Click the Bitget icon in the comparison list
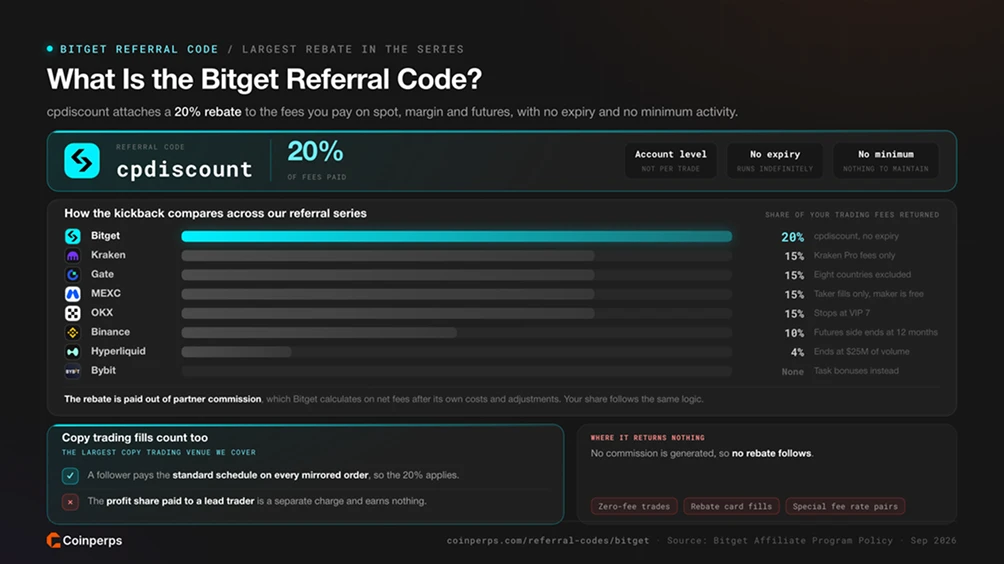The image size is (1004, 564). (73, 236)
